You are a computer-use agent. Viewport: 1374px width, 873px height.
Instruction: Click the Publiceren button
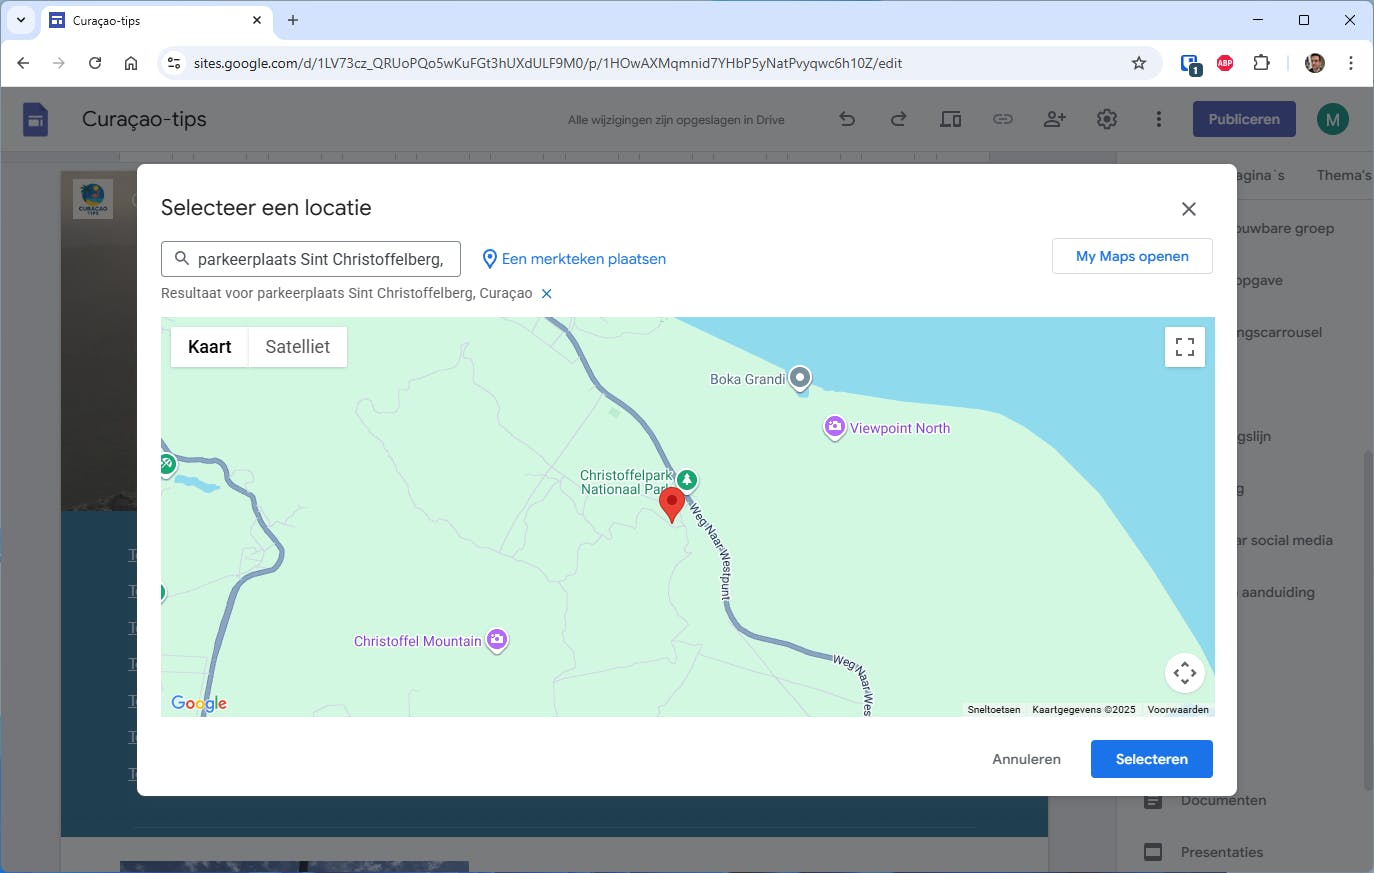[1244, 119]
